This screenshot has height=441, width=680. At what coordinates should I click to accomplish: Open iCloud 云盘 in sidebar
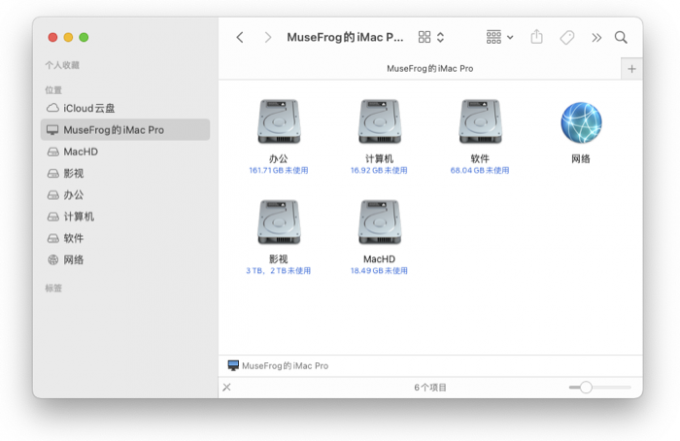(125, 108)
